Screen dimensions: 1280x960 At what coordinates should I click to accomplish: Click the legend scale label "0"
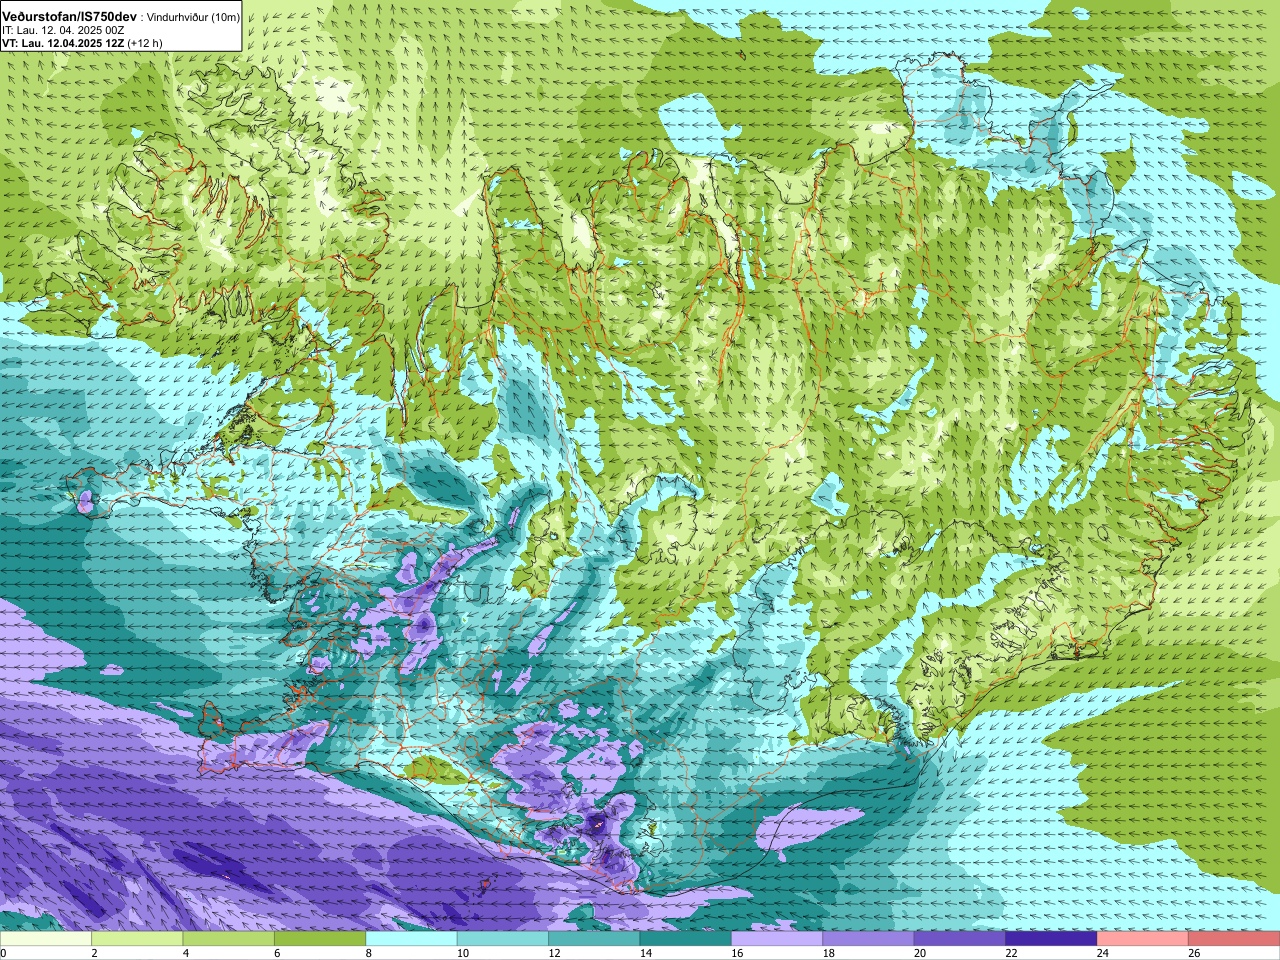click(3, 953)
